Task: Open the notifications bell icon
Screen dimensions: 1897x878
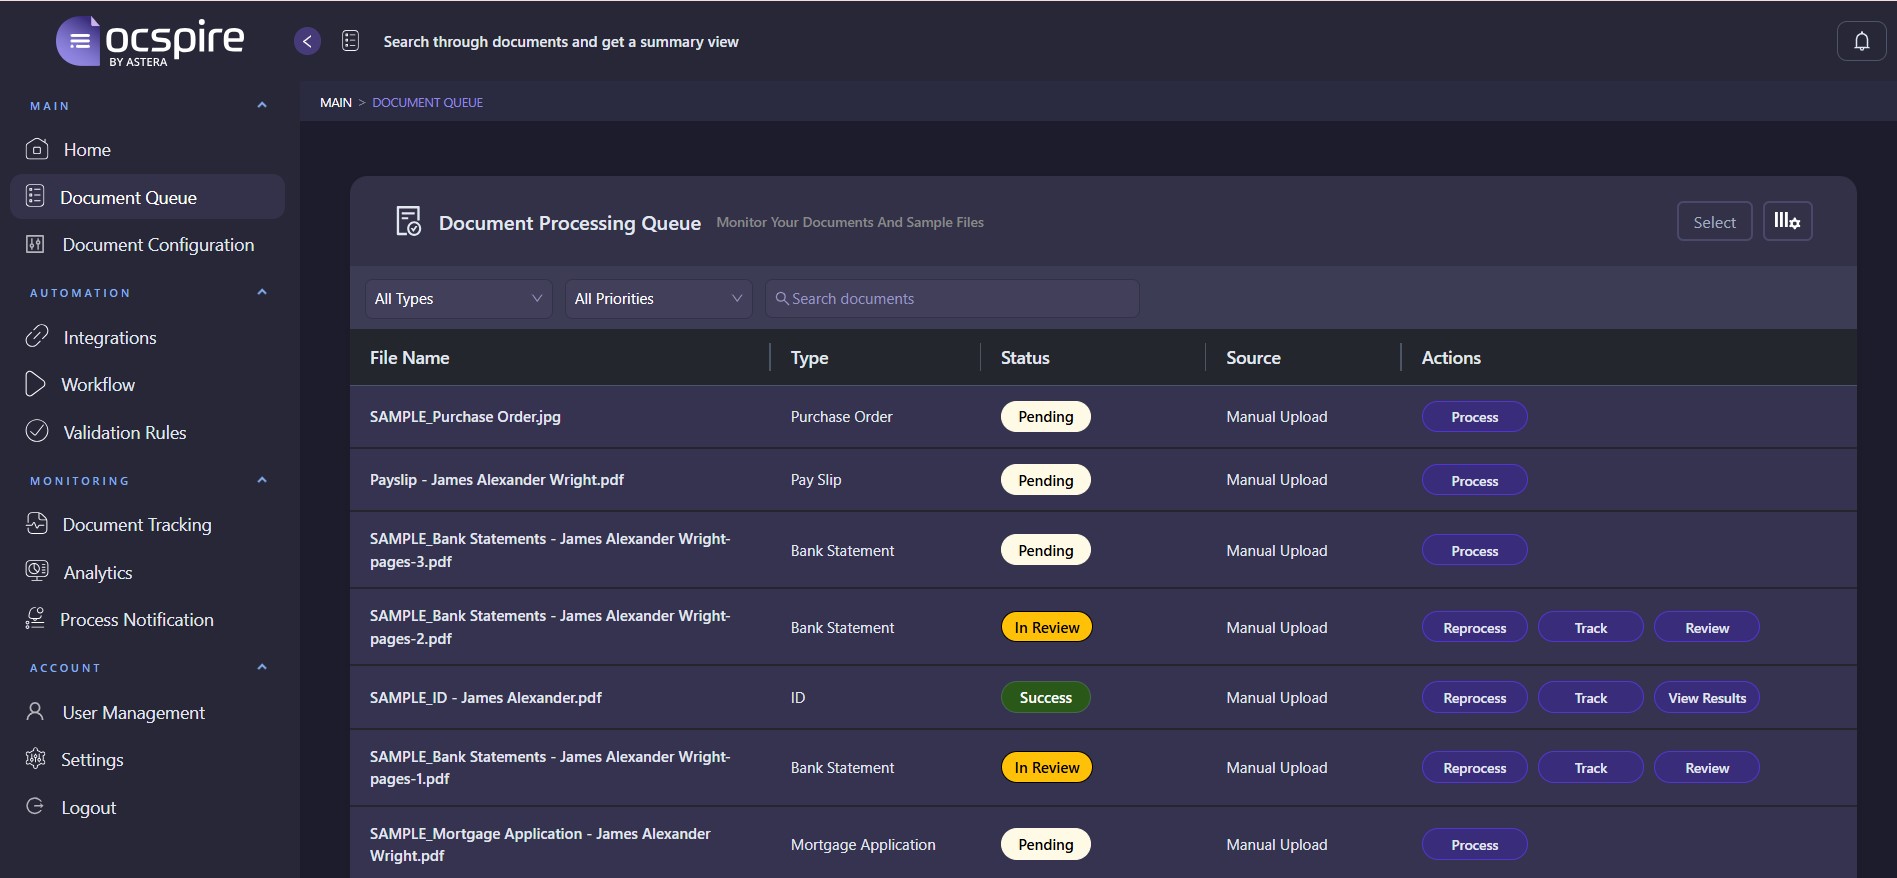Action: pos(1861,41)
